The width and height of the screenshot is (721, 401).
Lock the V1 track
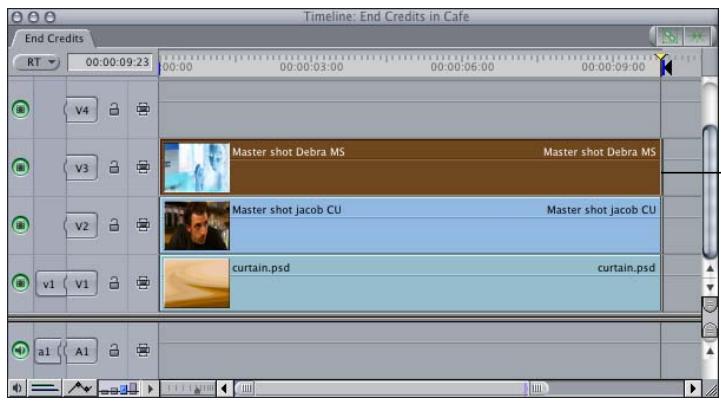pyautogui.click(x=114, y=283)
